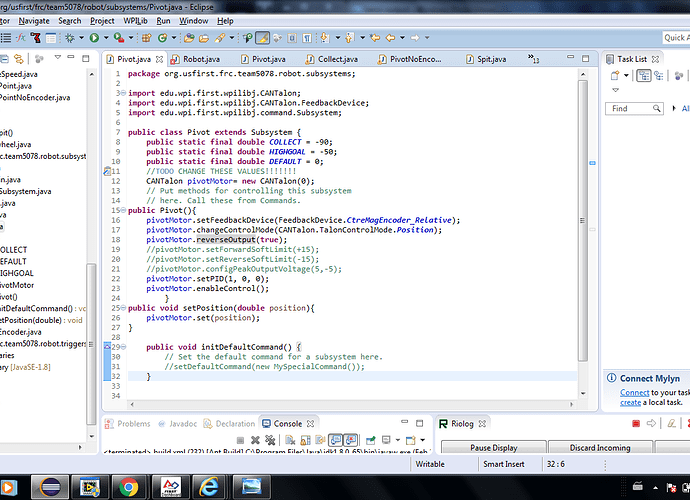690x500 pixels.
Task: Open the Navigate menu
Action: (x=34, y=21)
